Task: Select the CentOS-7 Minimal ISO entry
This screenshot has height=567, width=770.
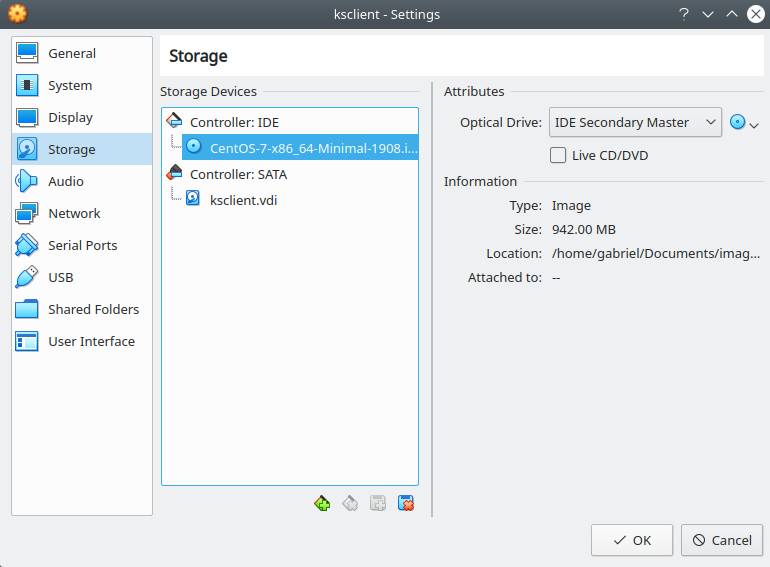Action: pyautogui.click(x=300, y=147)
